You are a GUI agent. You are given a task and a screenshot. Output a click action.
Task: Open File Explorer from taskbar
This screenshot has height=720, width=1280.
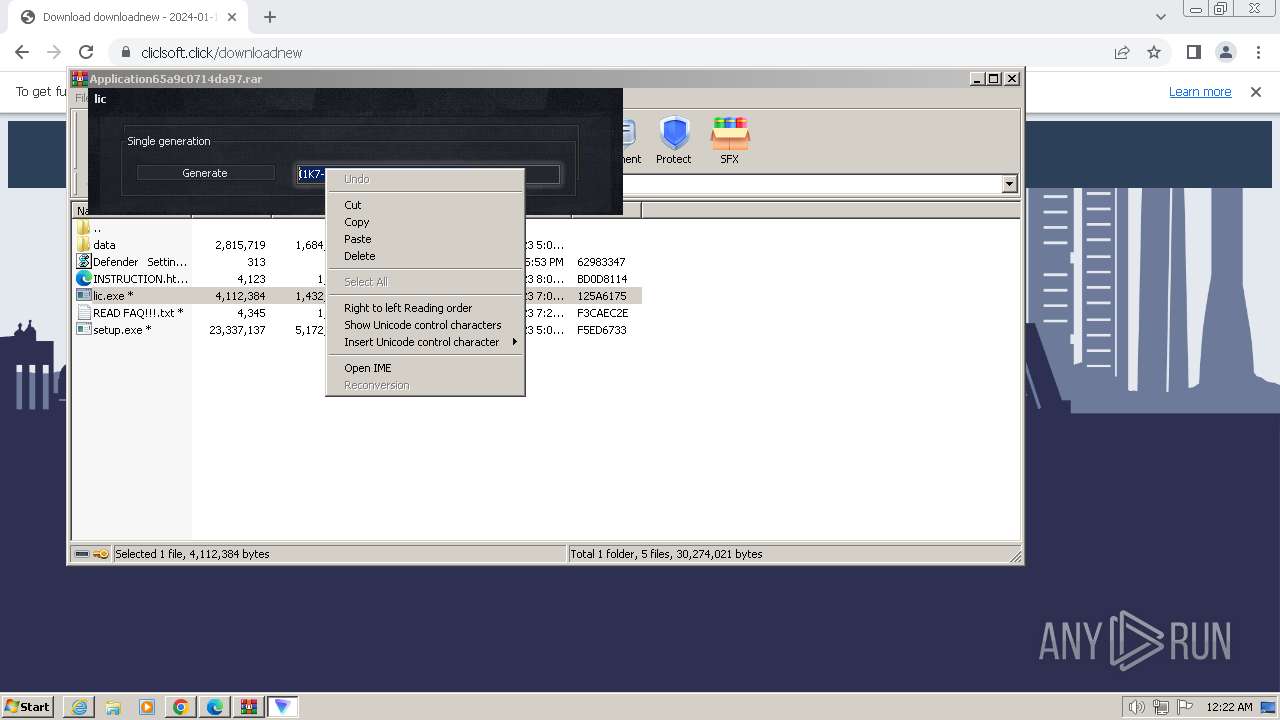(113, 706)
